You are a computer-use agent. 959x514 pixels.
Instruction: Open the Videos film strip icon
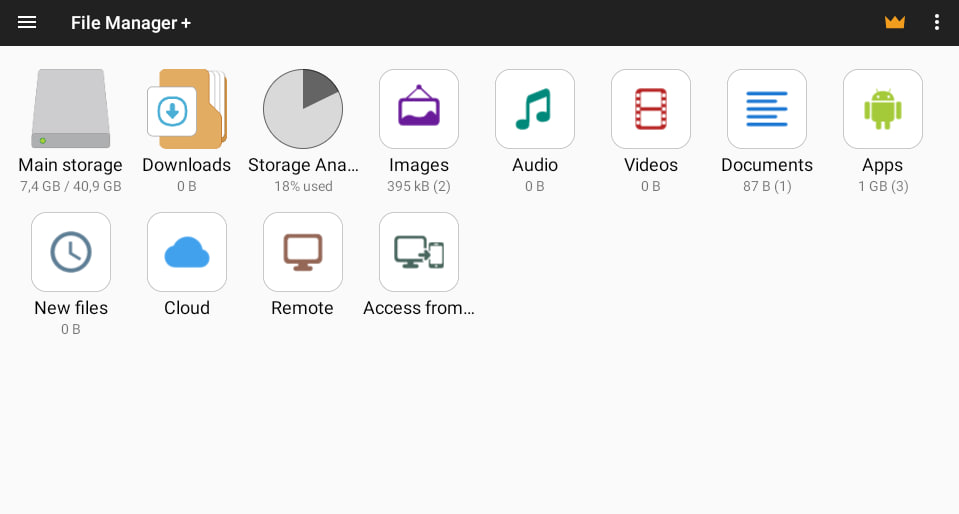click(x=650, y=109)
